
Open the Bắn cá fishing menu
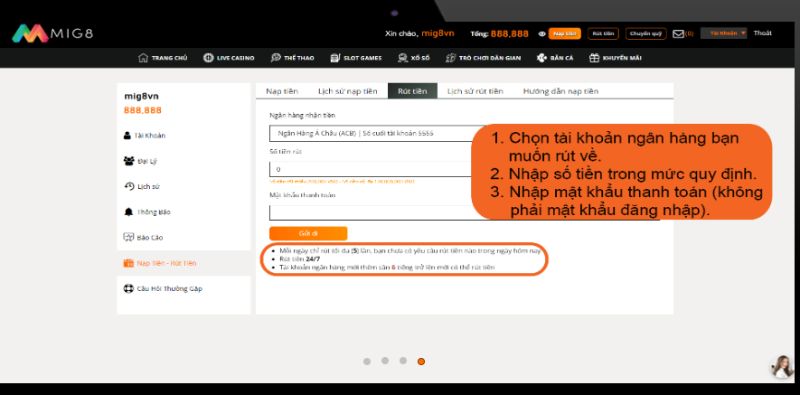coord(555,58)
